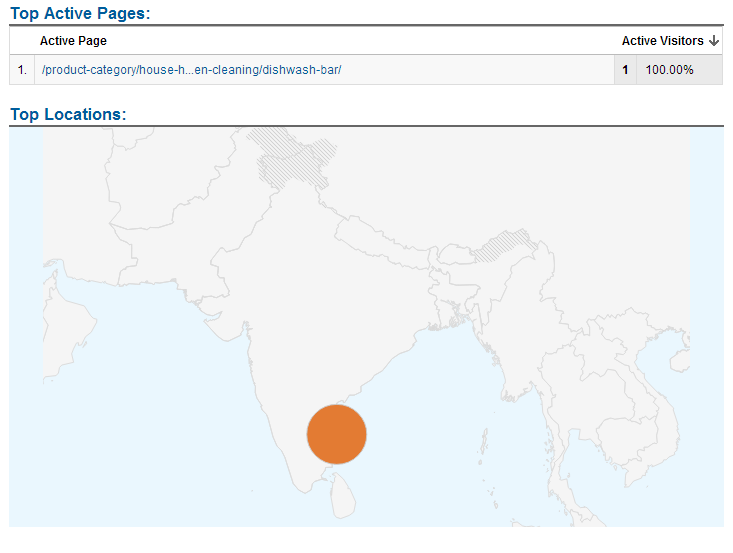
Task: Click the sort descending arrow icon
Action: click(x=714, y=41)
